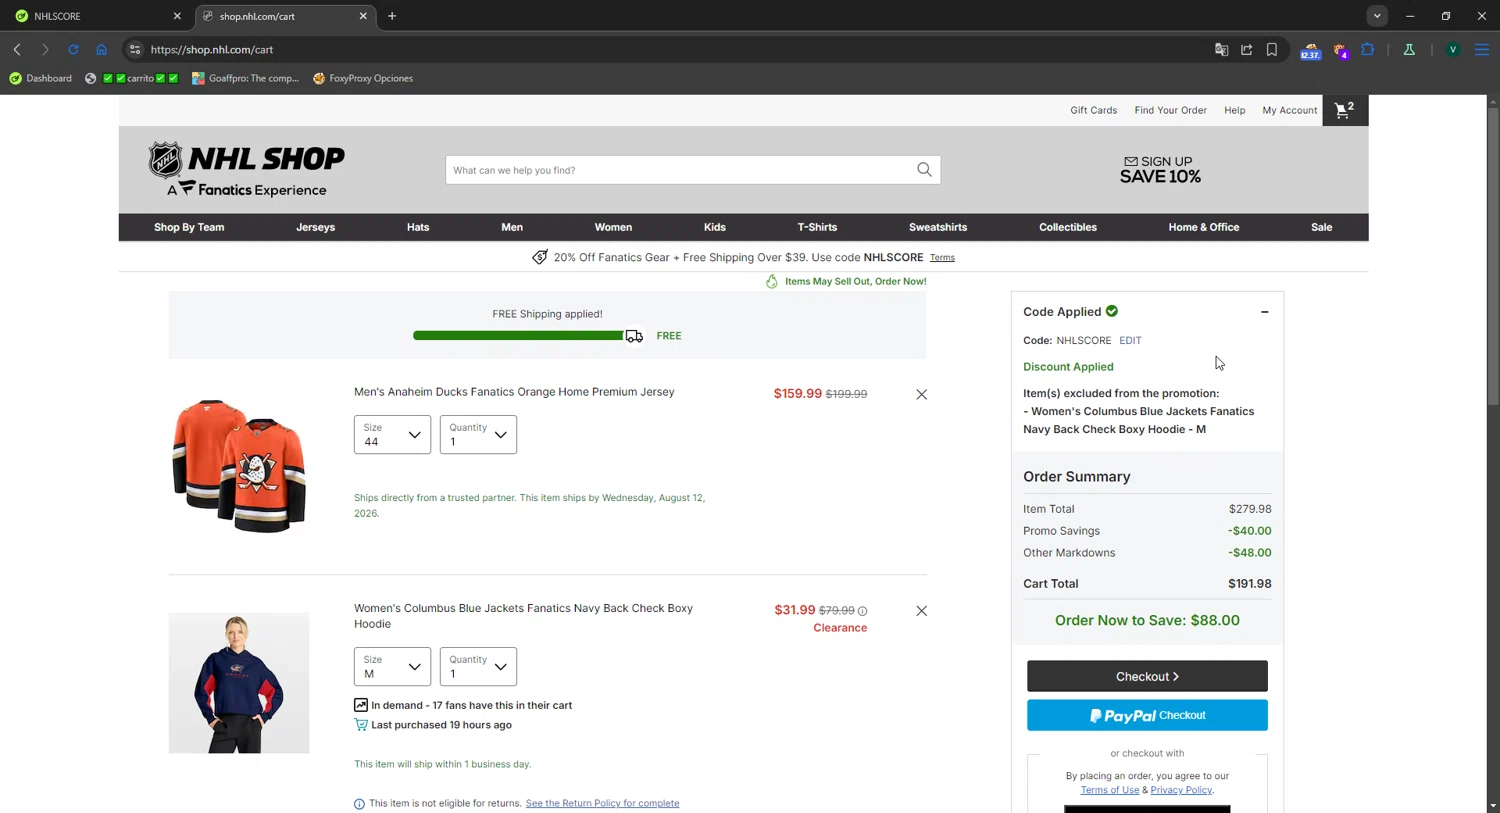Open the shopping cart icon with 2 items

point(1345,110)
